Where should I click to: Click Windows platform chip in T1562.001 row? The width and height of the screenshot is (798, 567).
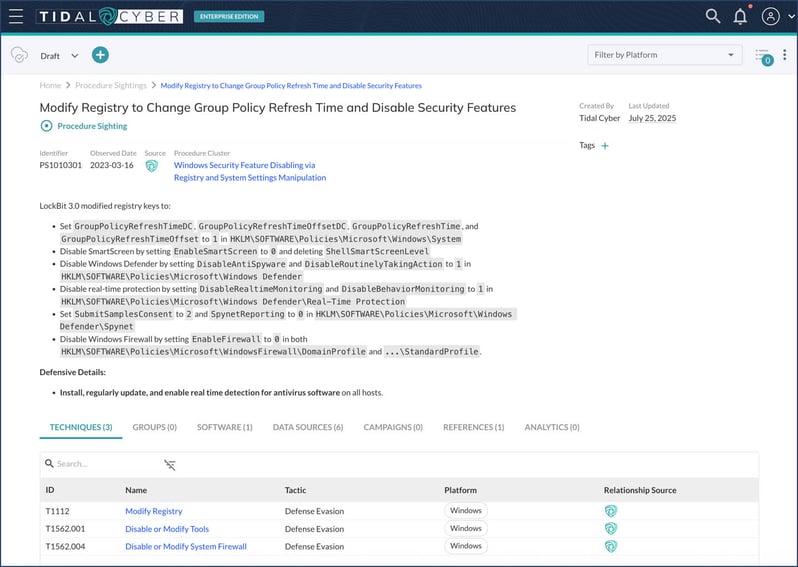[x=466, y=528]
